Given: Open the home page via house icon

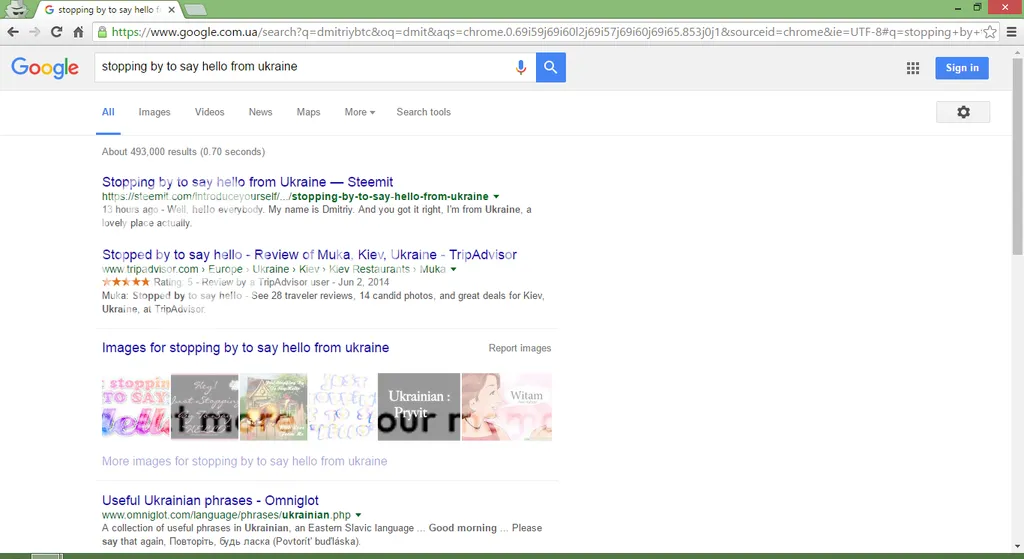Looking at the screenshot, I should tap(78, 32).
